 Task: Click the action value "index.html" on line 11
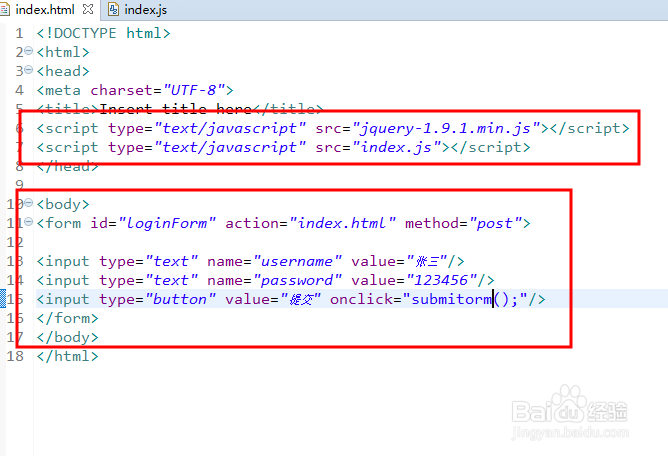(x=343, y=223)
